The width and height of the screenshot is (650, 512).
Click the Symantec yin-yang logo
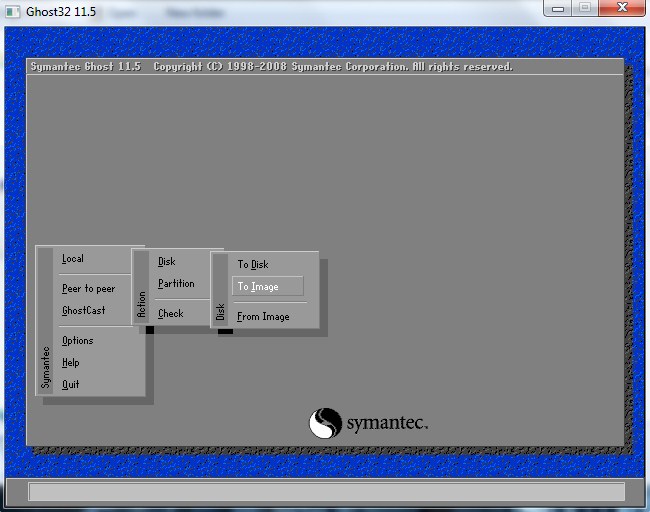[x=325, y=423]
